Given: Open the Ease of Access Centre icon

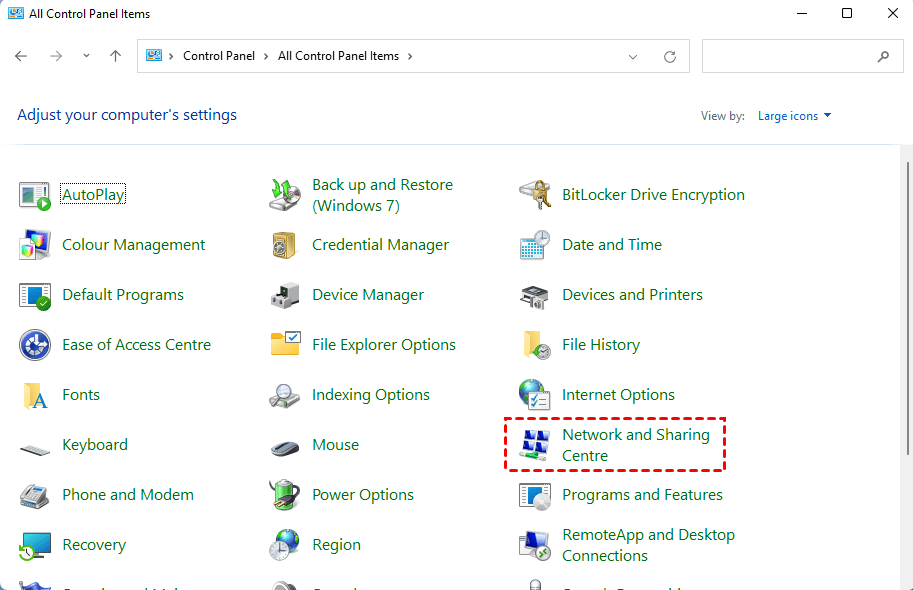Looking at the screenshot, I should (34, 345).
